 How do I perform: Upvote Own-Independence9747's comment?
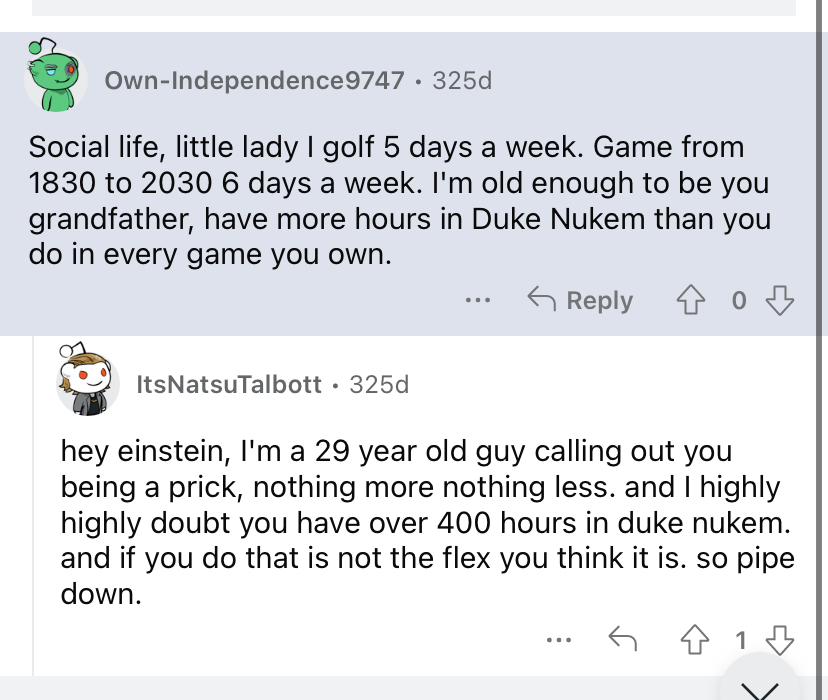[x=691, y=300]
